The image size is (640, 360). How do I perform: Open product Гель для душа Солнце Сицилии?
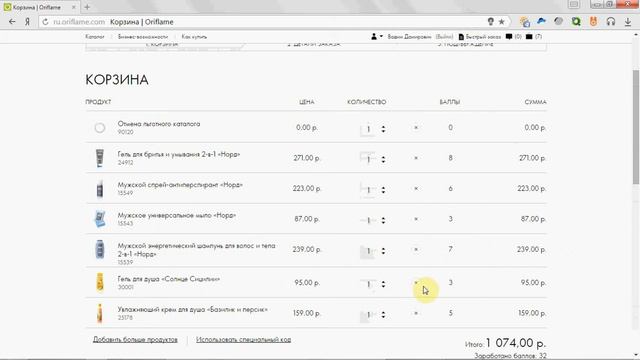(x=169, y=279)
